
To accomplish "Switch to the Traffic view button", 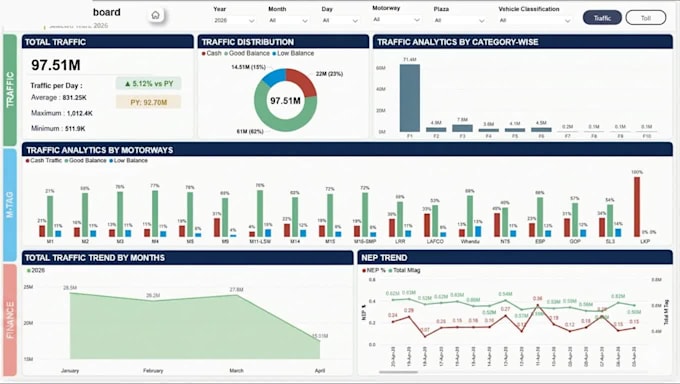I will [x=602, y=18].
